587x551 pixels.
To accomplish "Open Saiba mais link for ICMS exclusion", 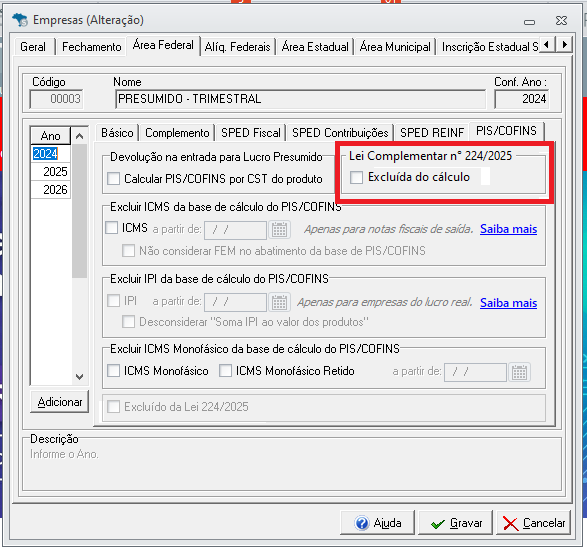I will coord(508,229).
